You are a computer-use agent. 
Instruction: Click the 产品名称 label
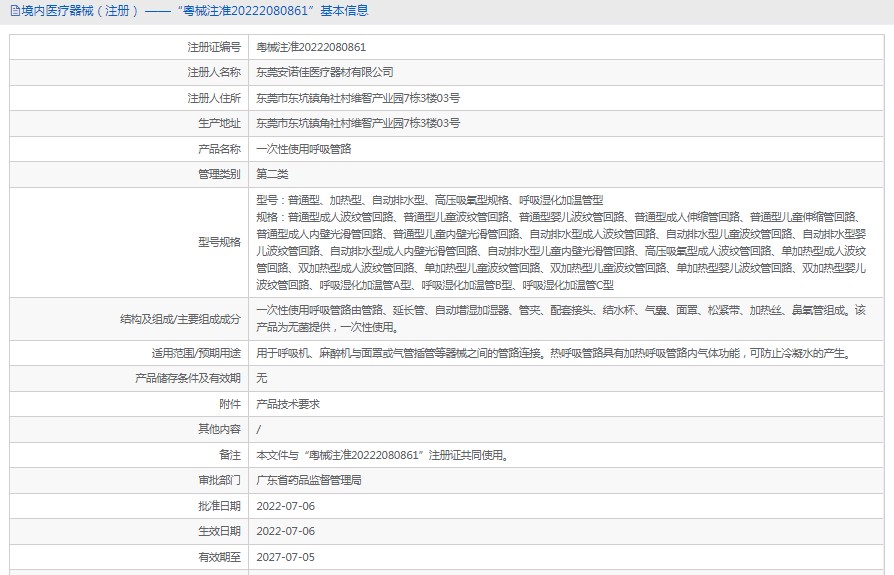click(219, 149)
